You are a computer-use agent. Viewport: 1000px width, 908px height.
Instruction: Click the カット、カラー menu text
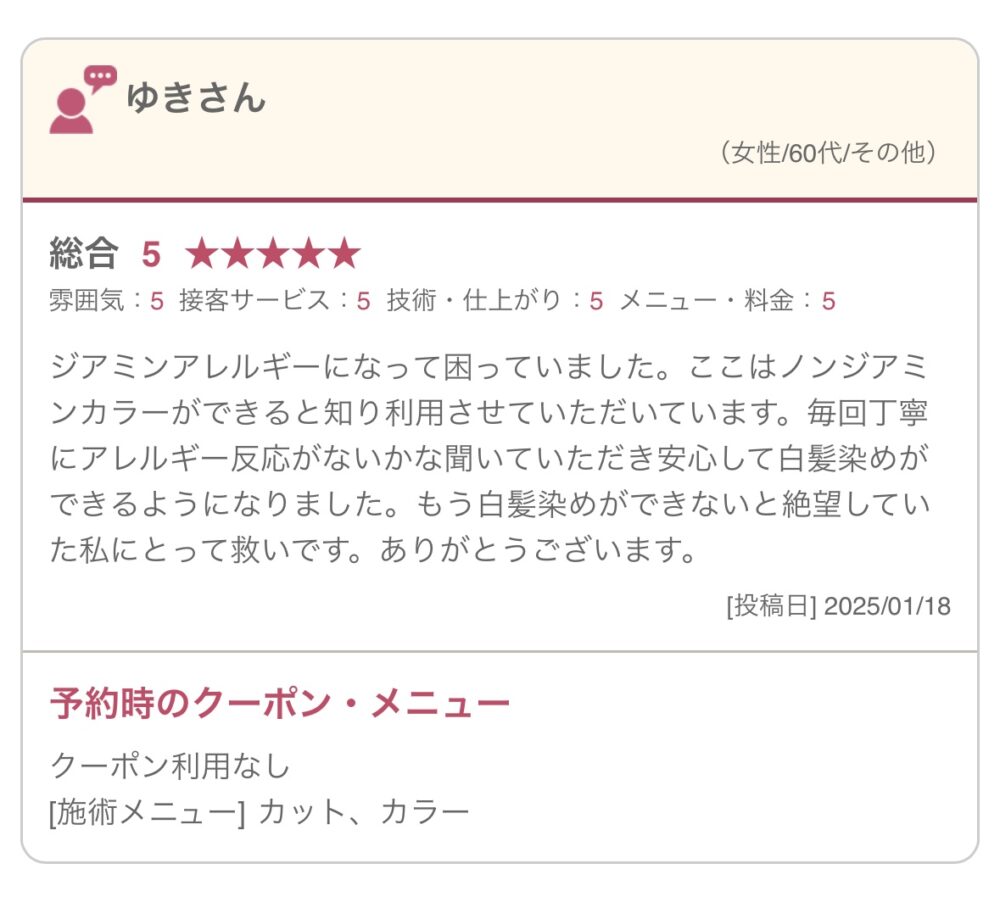(x=364, y=811)
